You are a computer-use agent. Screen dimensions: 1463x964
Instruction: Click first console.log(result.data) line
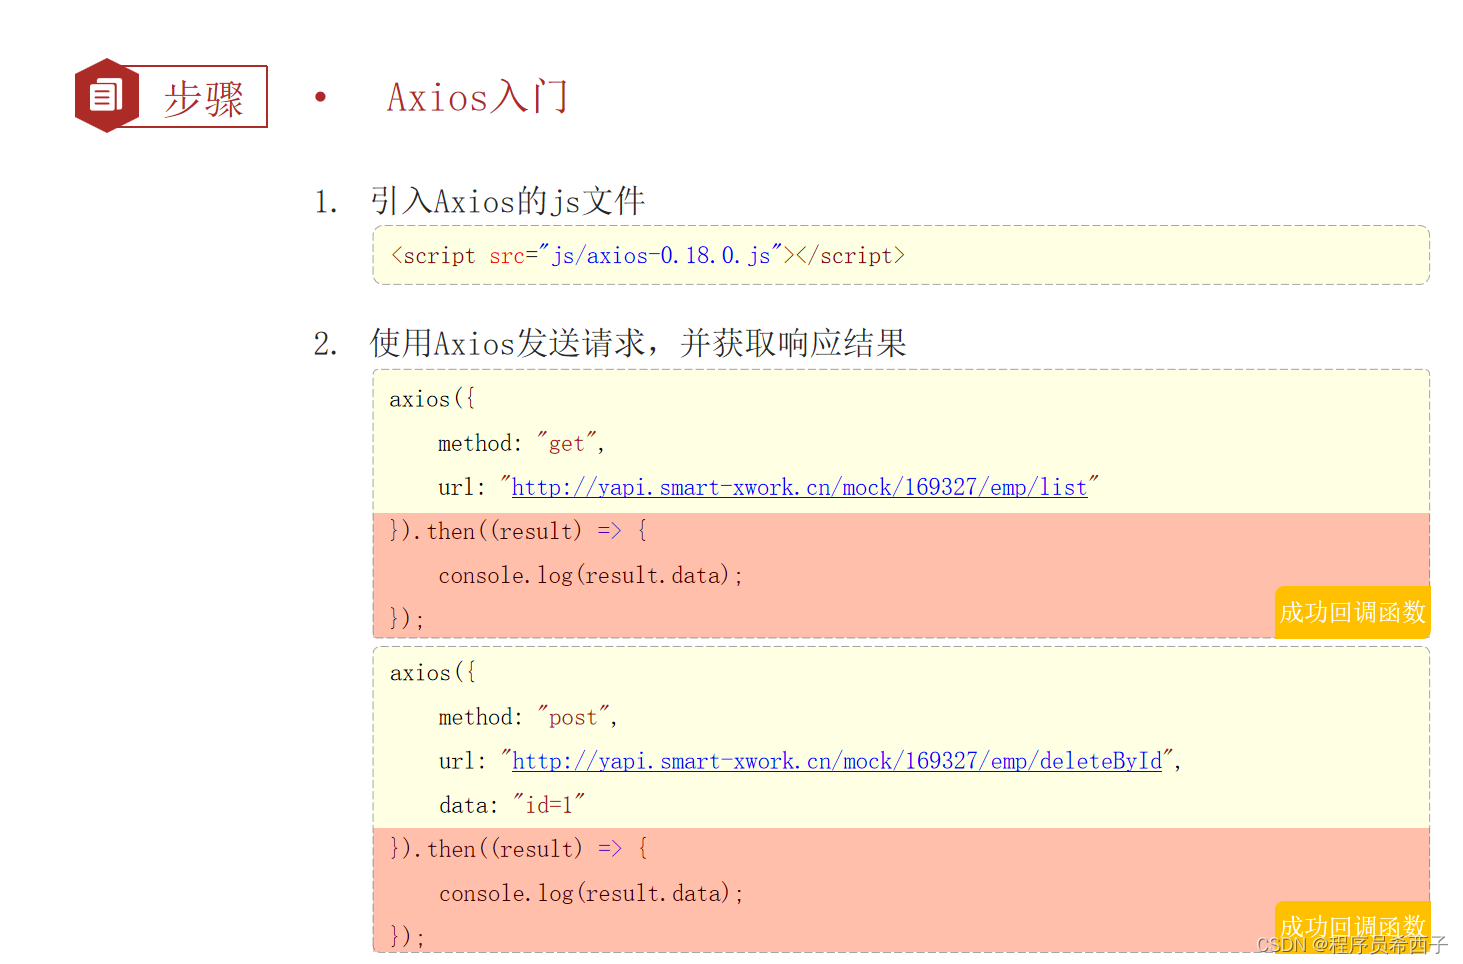tap(591, 575)
